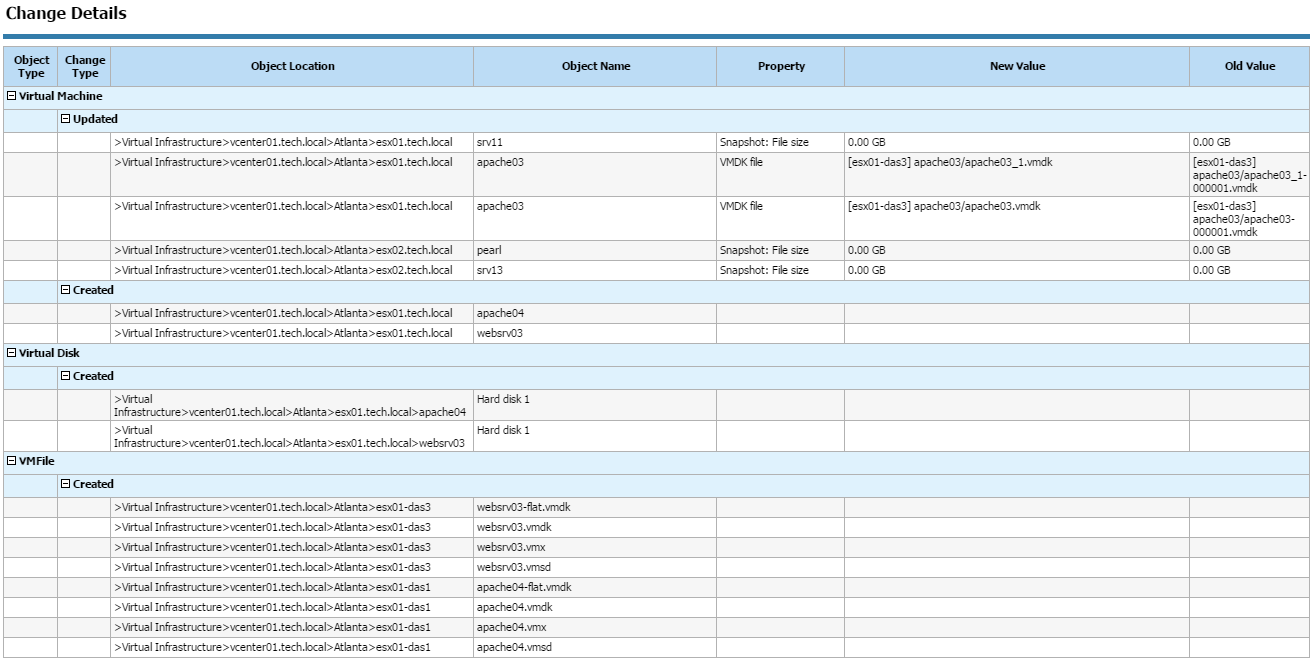Select the apache04.vmsd file row
The width and height of the screenshot is (1313, 662).
657,648
